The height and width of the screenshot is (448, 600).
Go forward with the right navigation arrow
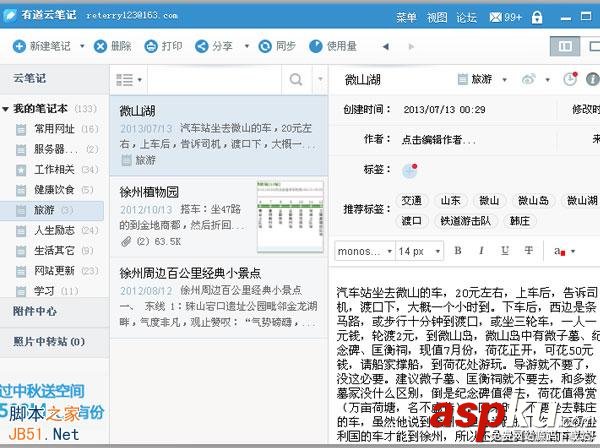(411, 47)
